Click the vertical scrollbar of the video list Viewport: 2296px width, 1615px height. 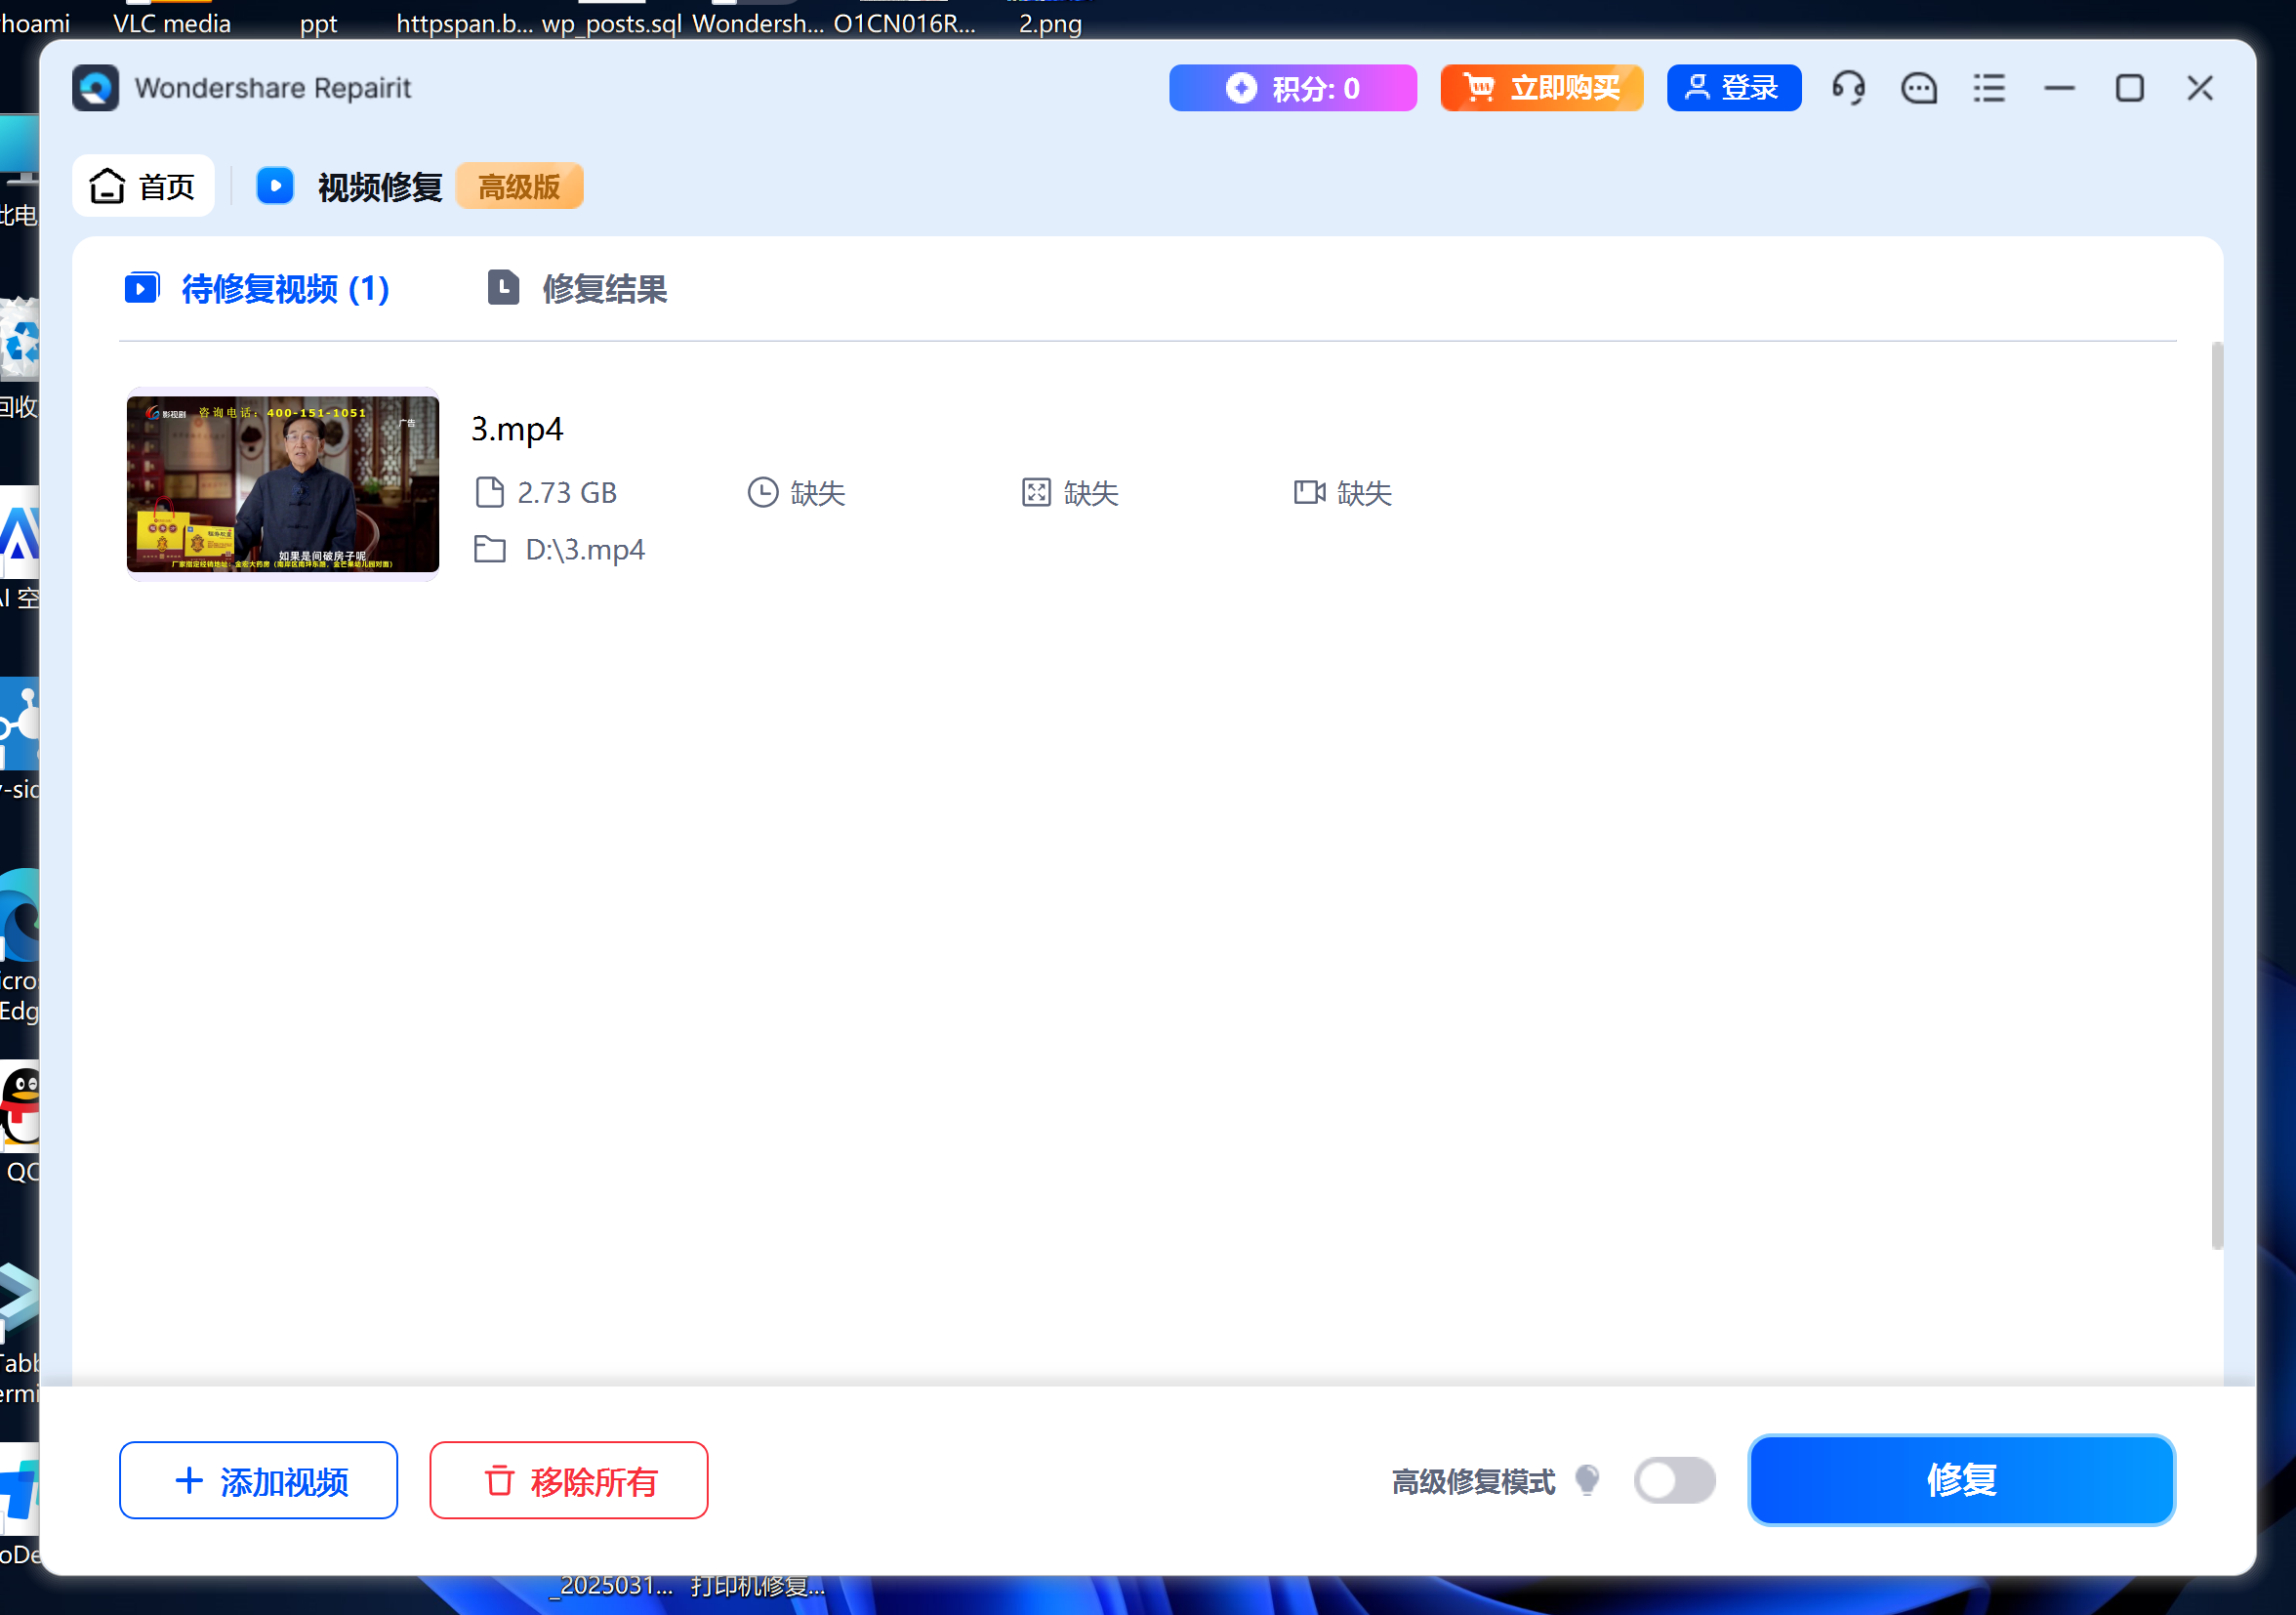pyautogui.click(x=2216, y=795)
